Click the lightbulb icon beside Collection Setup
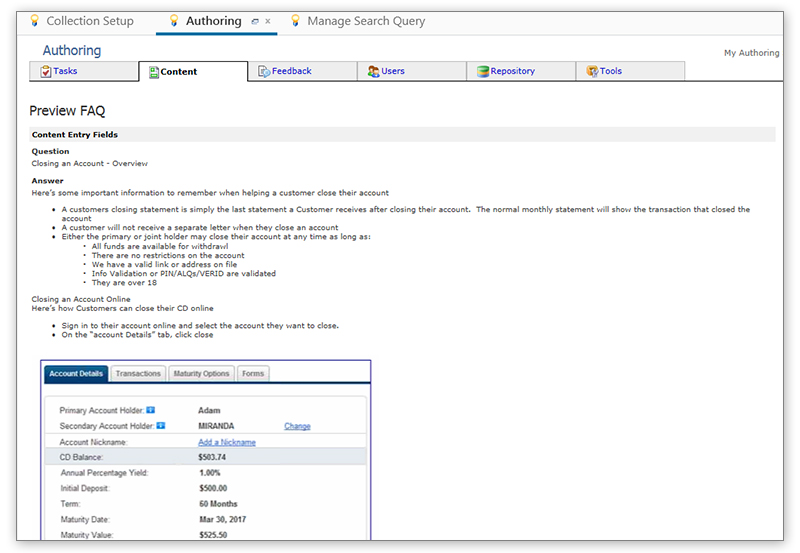Screen dimensions: 800x553 pos(35,21)
